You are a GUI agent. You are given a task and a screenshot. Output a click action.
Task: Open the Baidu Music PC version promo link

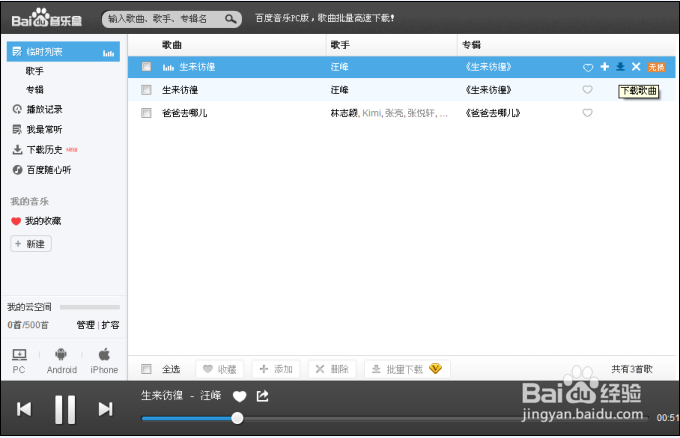324,18
